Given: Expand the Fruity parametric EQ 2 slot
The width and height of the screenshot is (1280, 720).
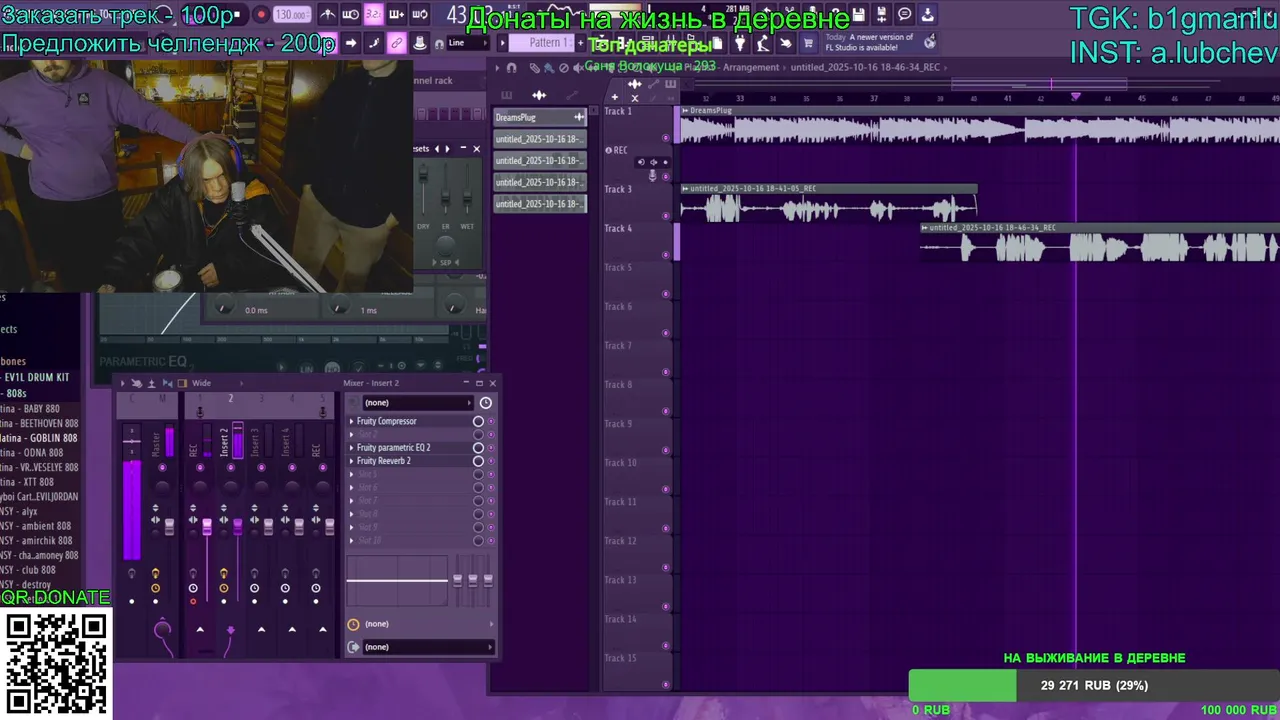Looking at the screenshot, I should [352, 447].
